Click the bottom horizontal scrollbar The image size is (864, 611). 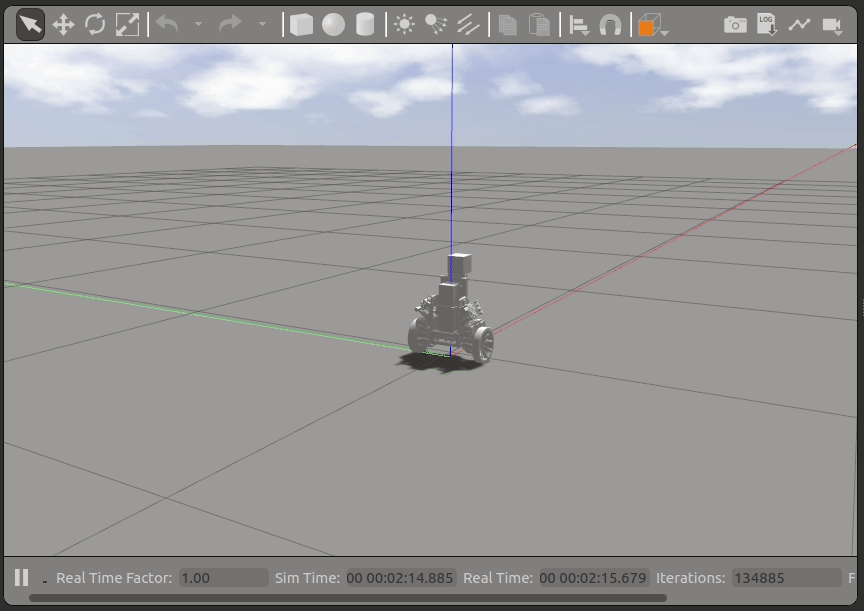pos(348,598)
